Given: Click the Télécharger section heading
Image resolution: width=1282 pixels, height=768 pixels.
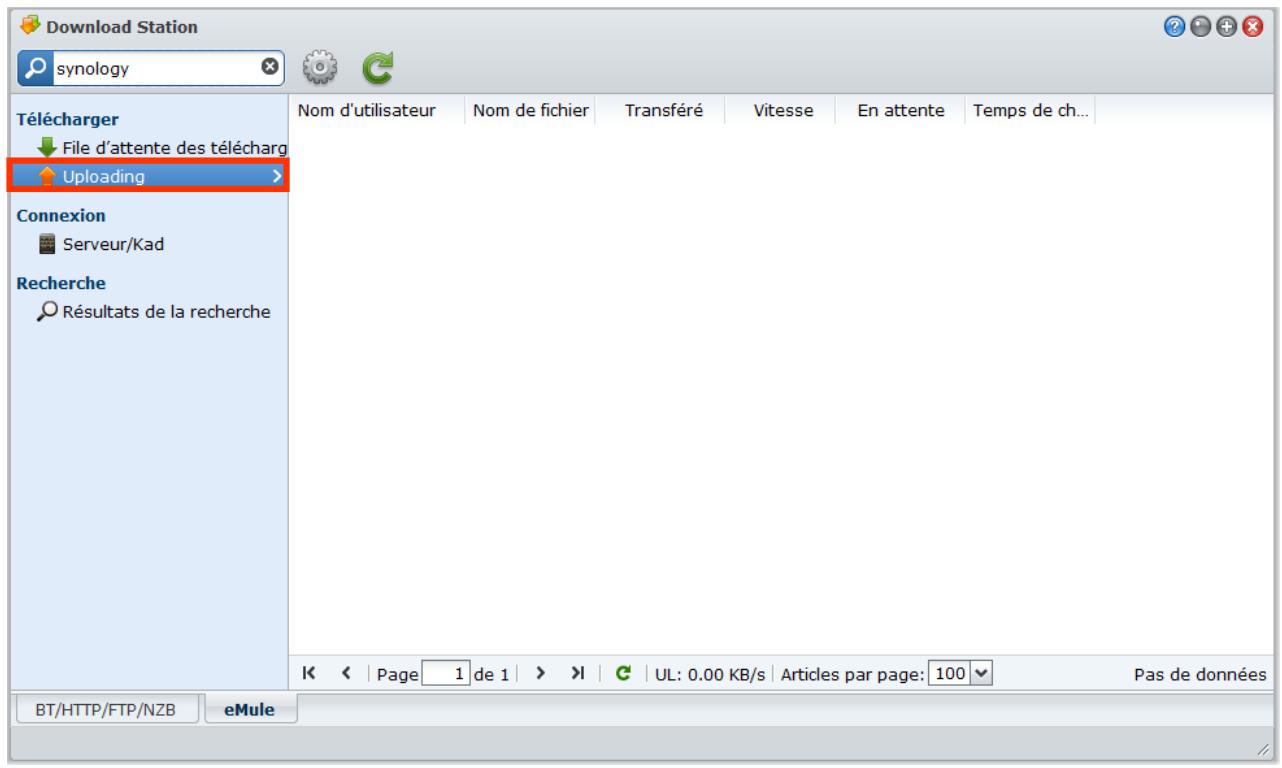Looking at the screenshot, I should 68,119.
